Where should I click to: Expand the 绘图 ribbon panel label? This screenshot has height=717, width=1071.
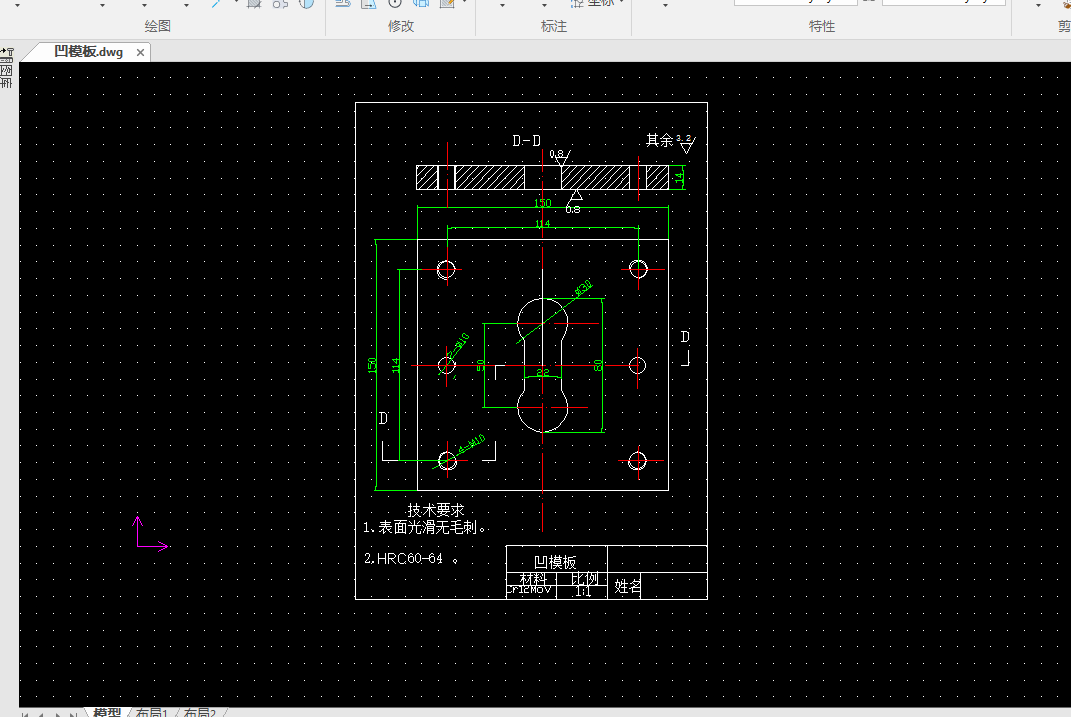coord(158,26)
